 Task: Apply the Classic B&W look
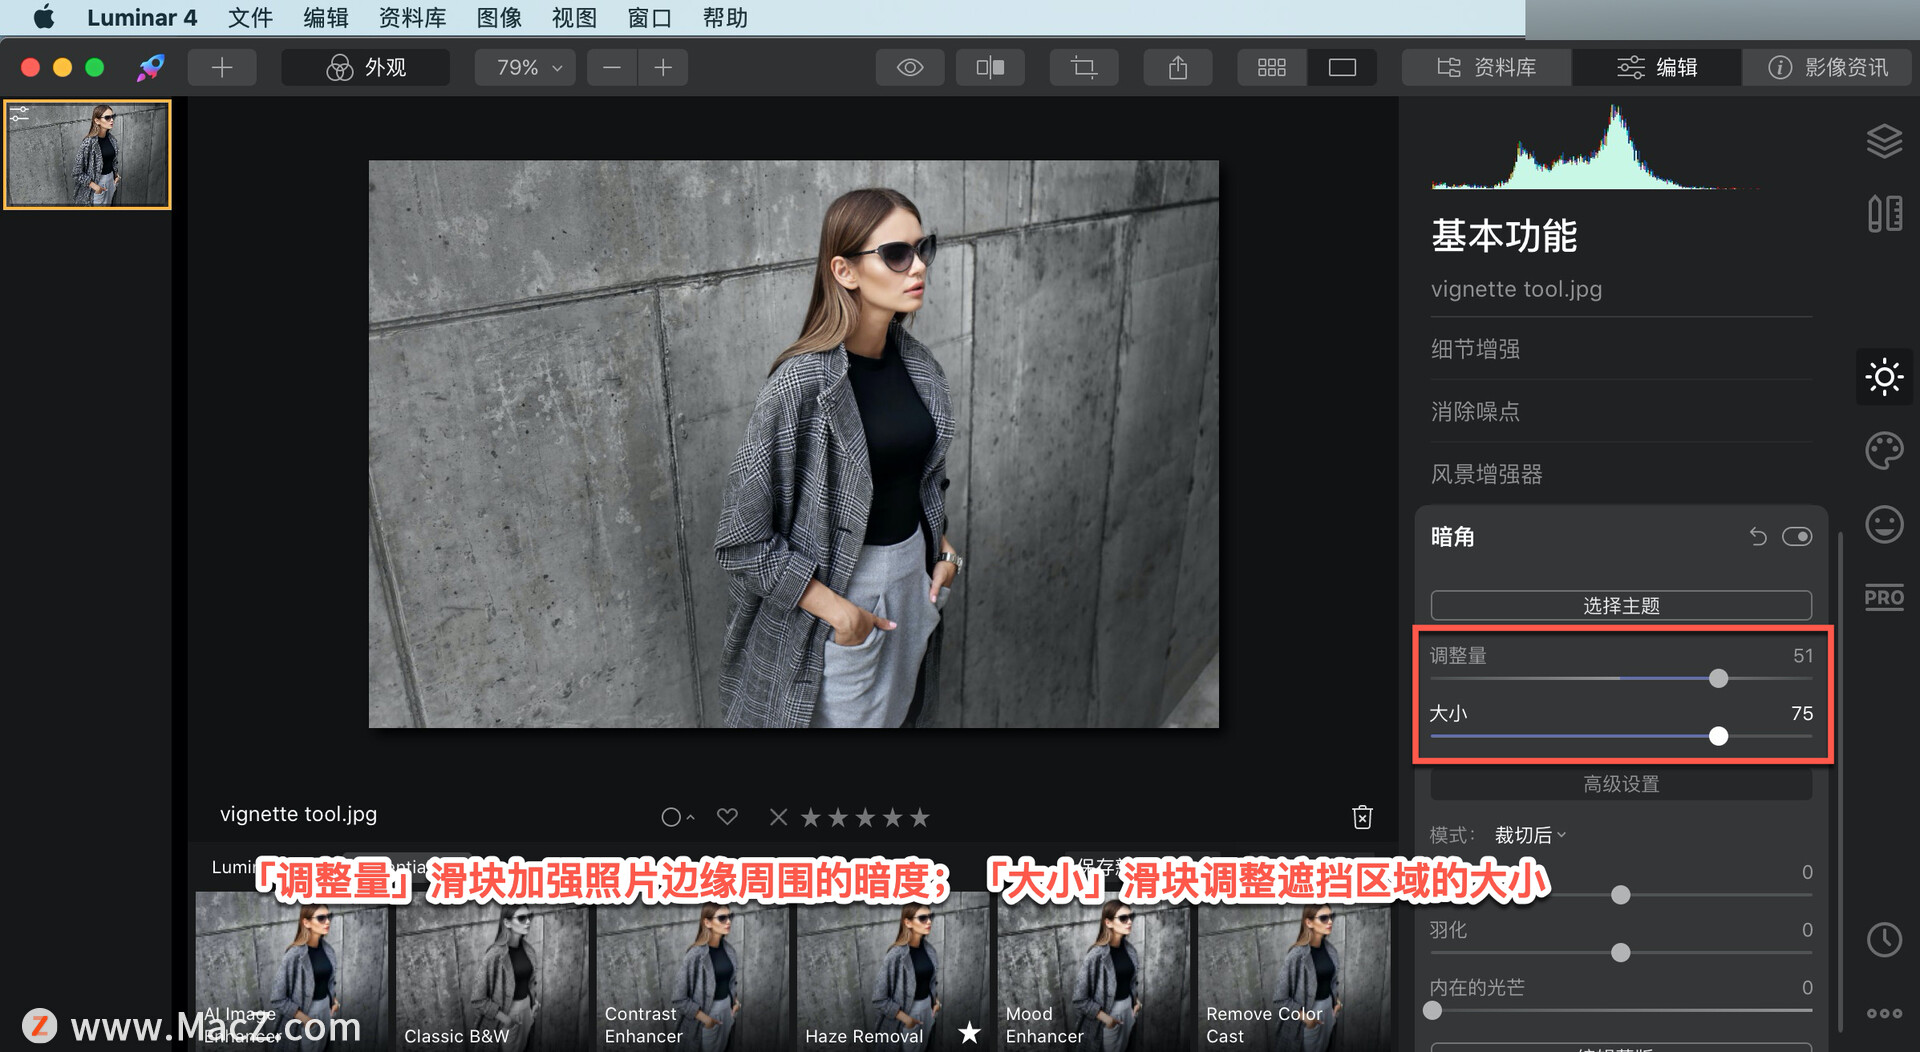492,972
